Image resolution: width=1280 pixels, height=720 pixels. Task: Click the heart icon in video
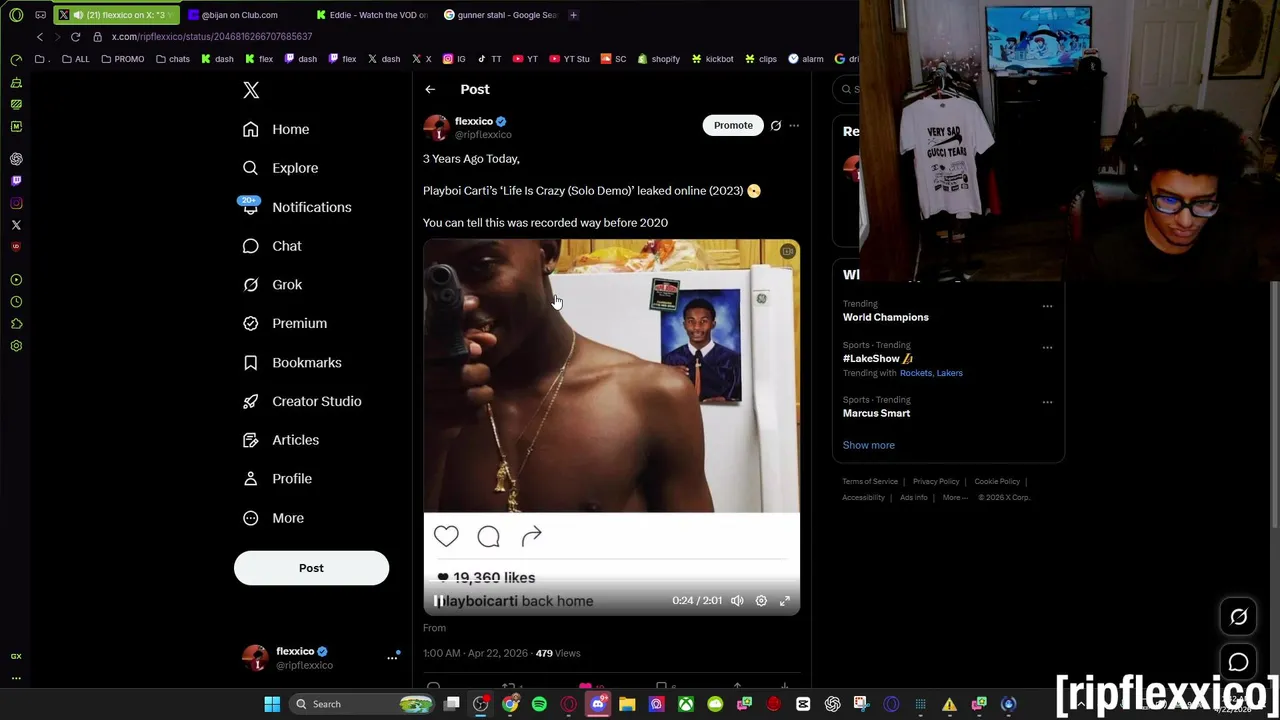tap(446, 537)
